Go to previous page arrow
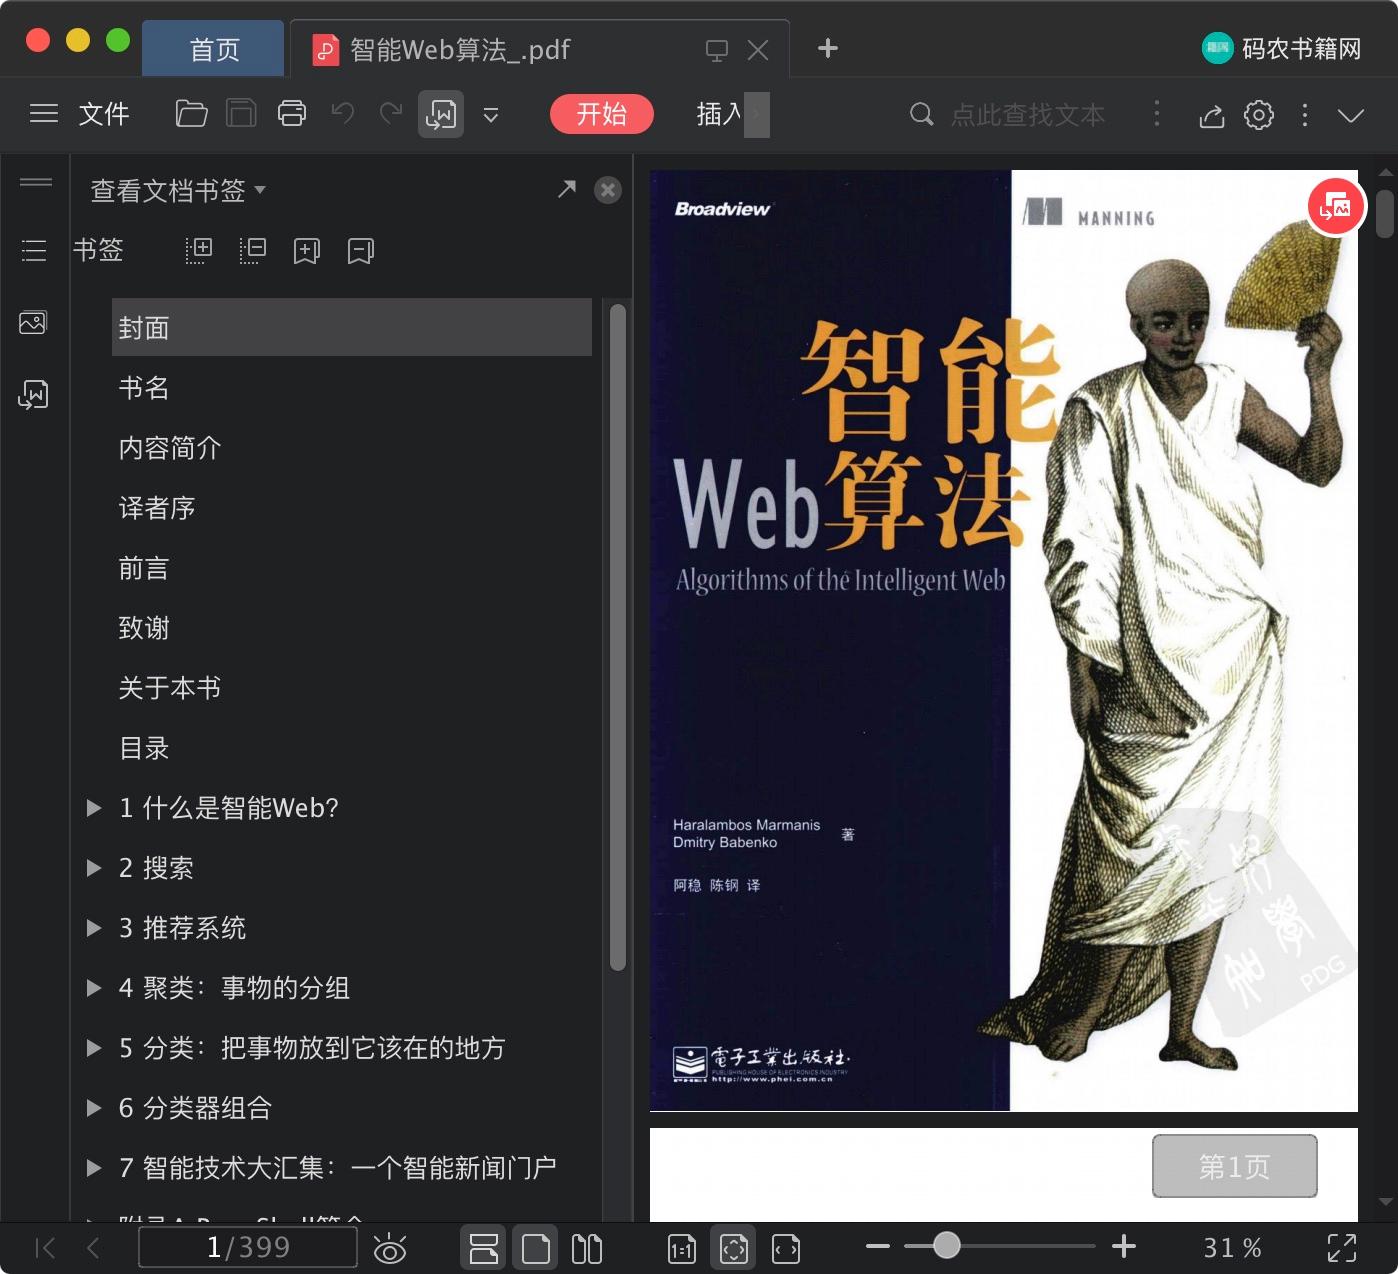 coord(93,1247)
